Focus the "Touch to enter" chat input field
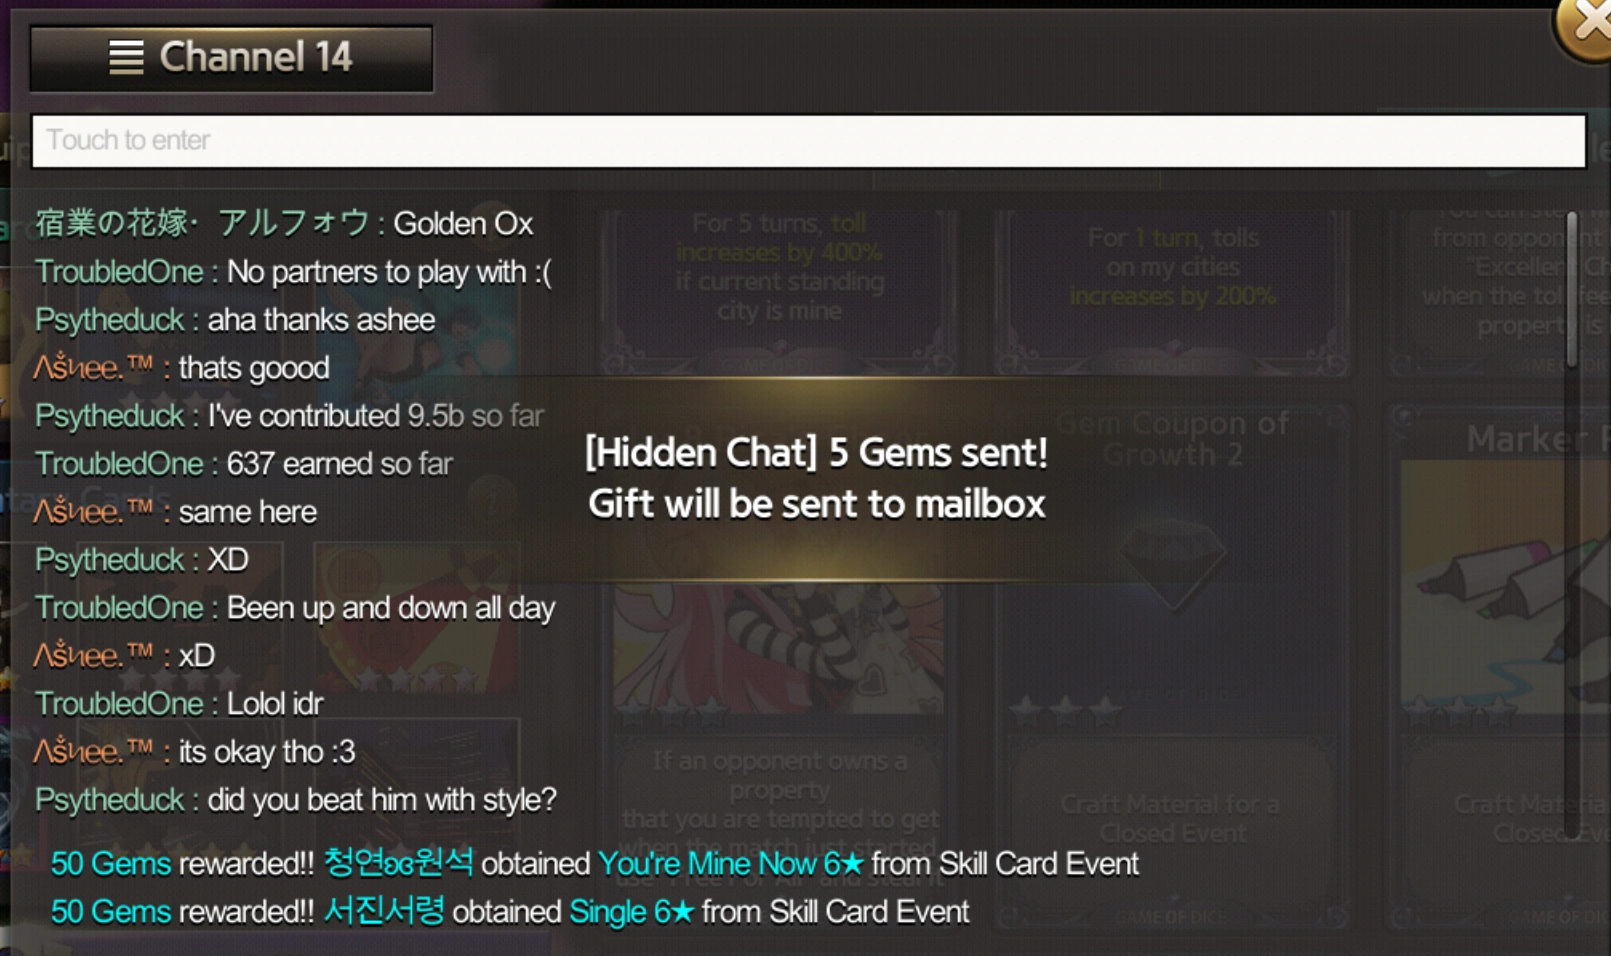The image size is (1611, 956). tap(808, 140)
